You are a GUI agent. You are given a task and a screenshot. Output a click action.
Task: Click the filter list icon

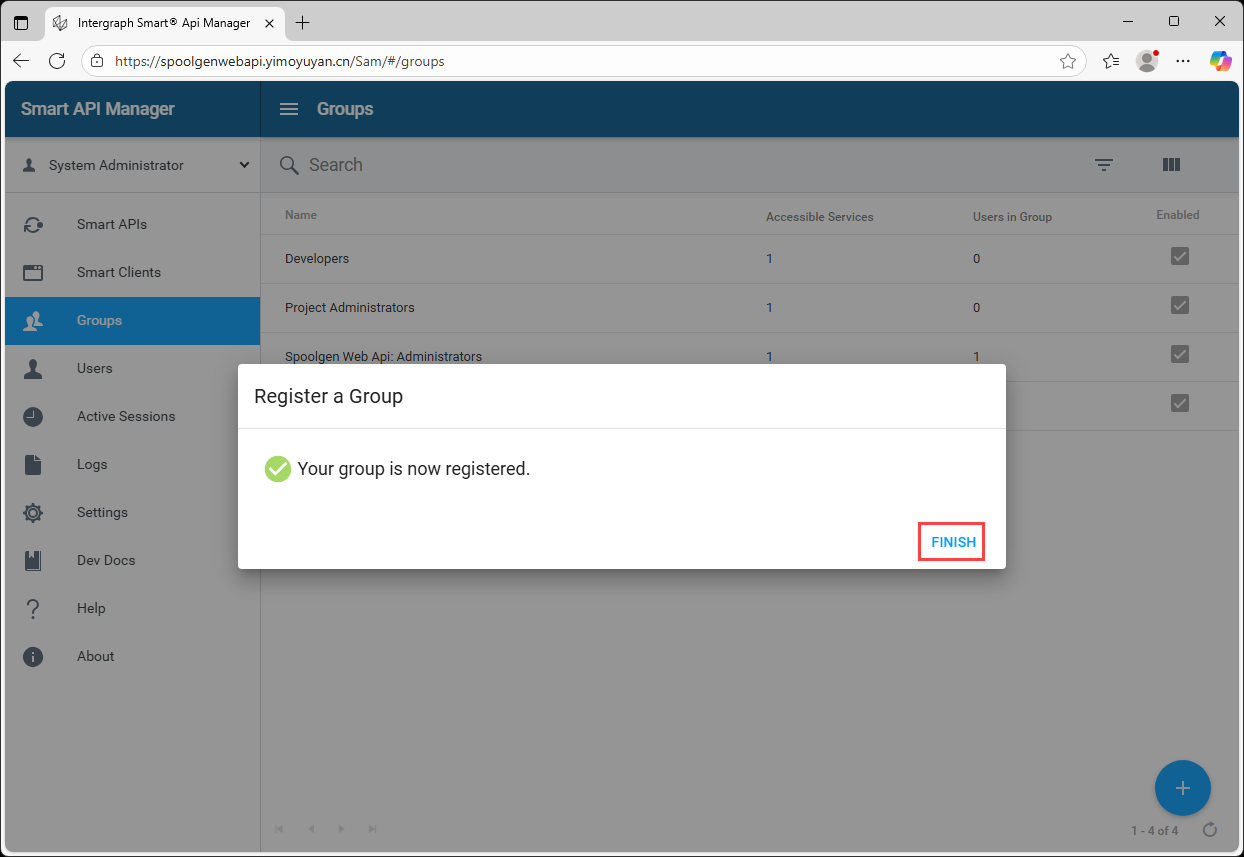pyautogui.click(x=1103, y=165)
